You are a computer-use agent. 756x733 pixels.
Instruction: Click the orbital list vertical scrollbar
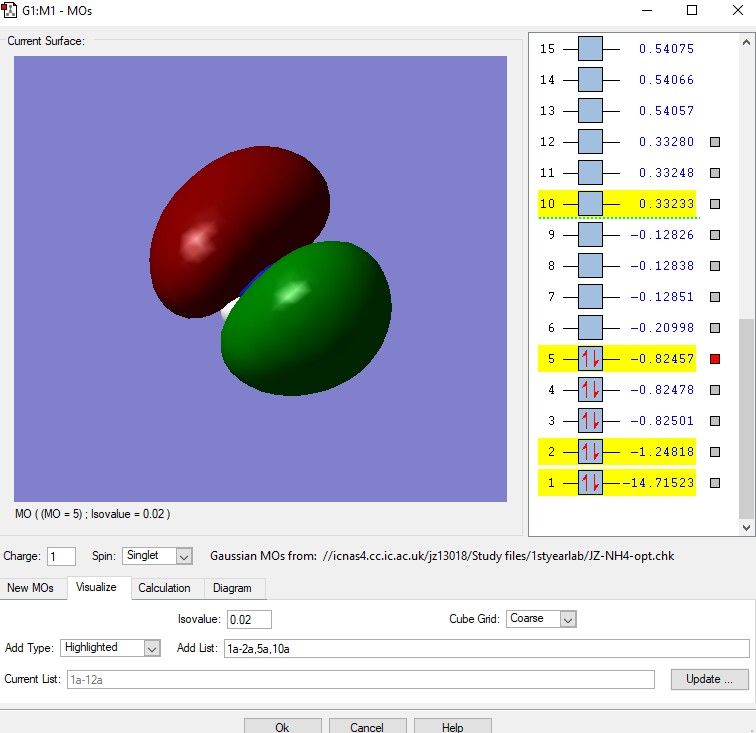click(746, 420)
